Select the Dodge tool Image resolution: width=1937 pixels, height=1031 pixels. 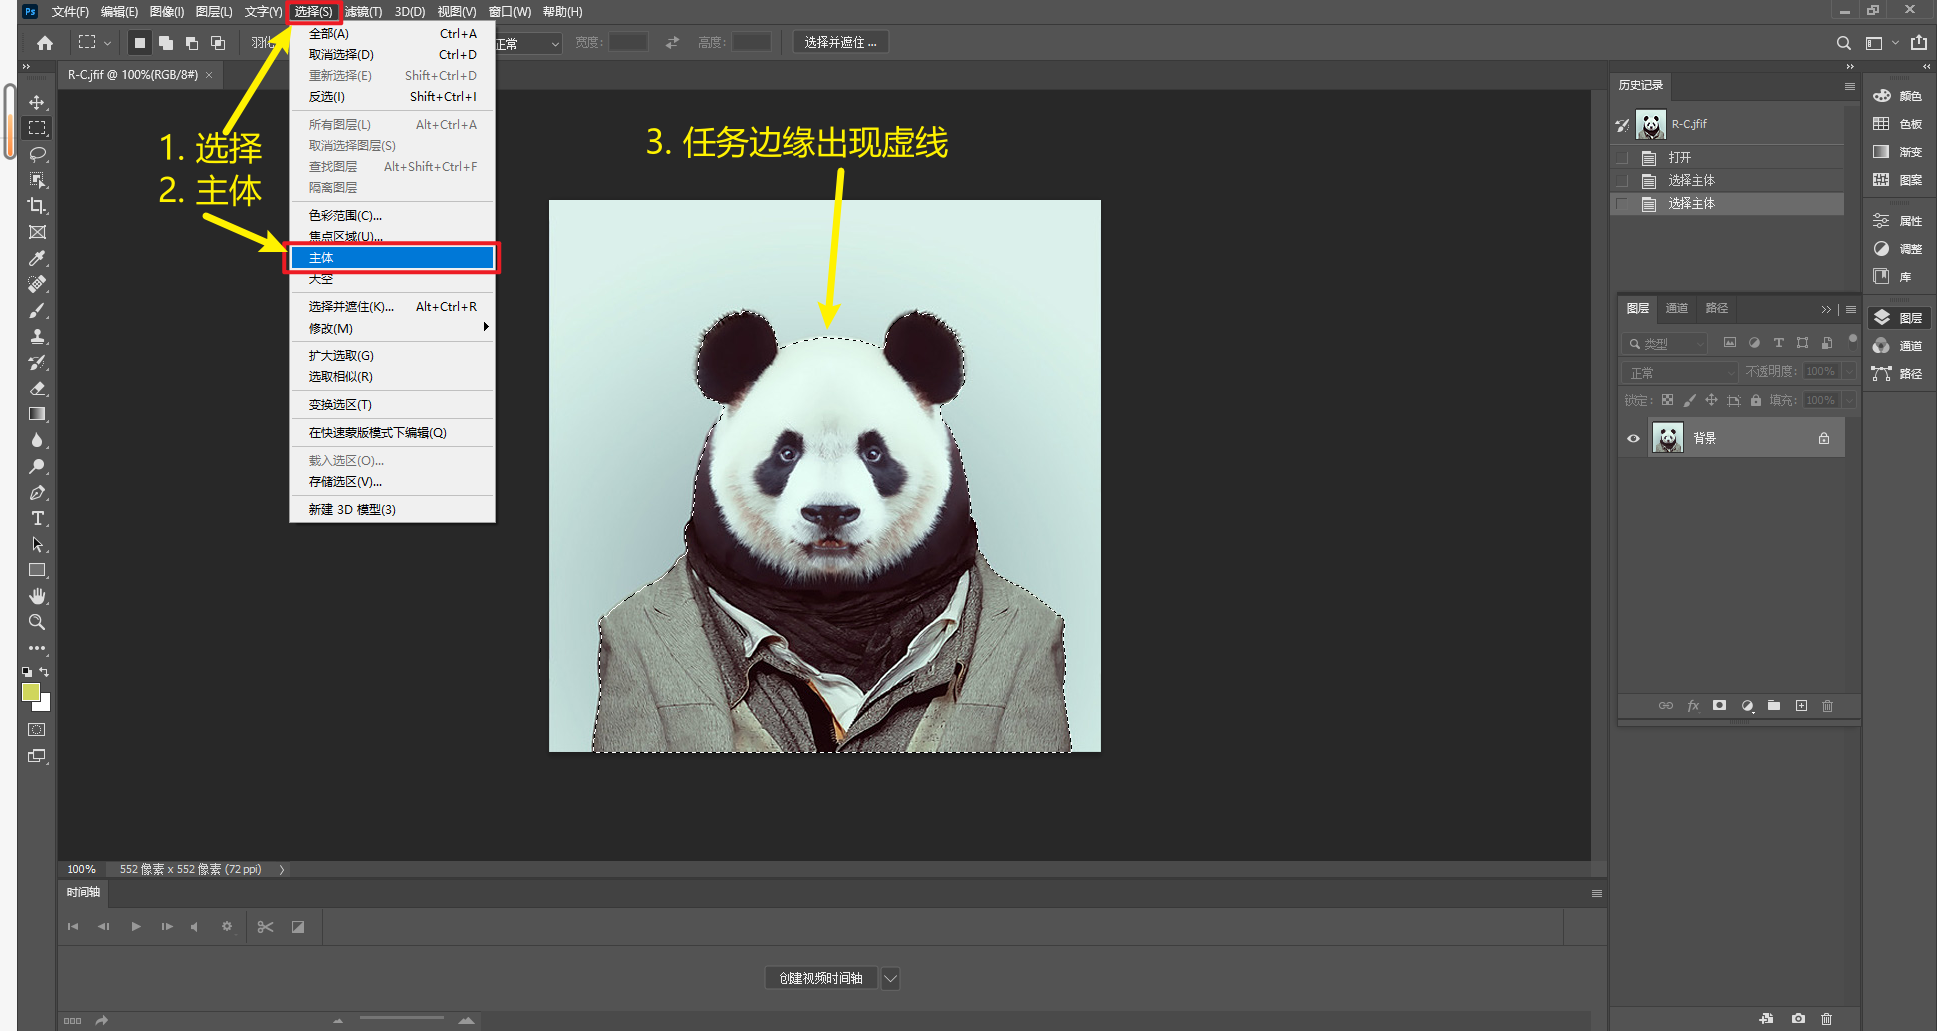(x=37, y=466)
